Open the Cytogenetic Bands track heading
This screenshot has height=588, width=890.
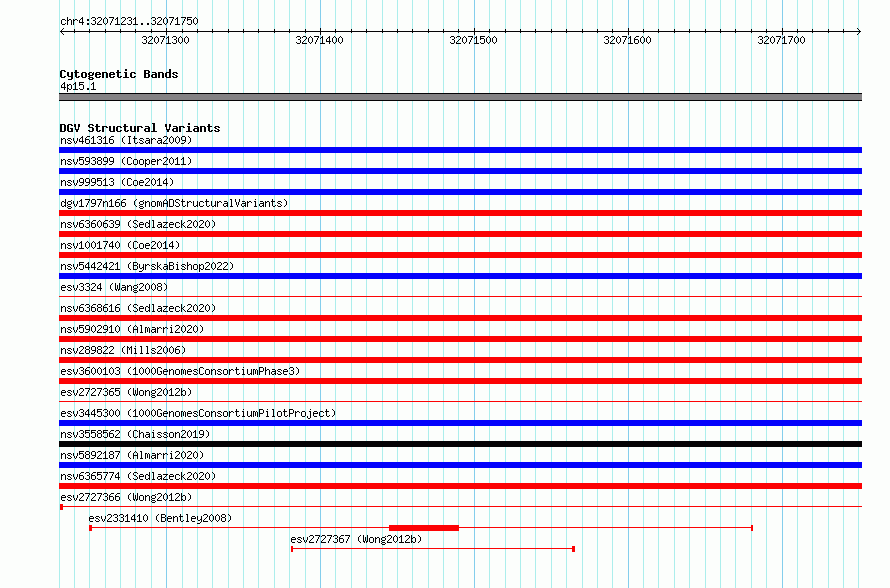[x=119, y=74]
